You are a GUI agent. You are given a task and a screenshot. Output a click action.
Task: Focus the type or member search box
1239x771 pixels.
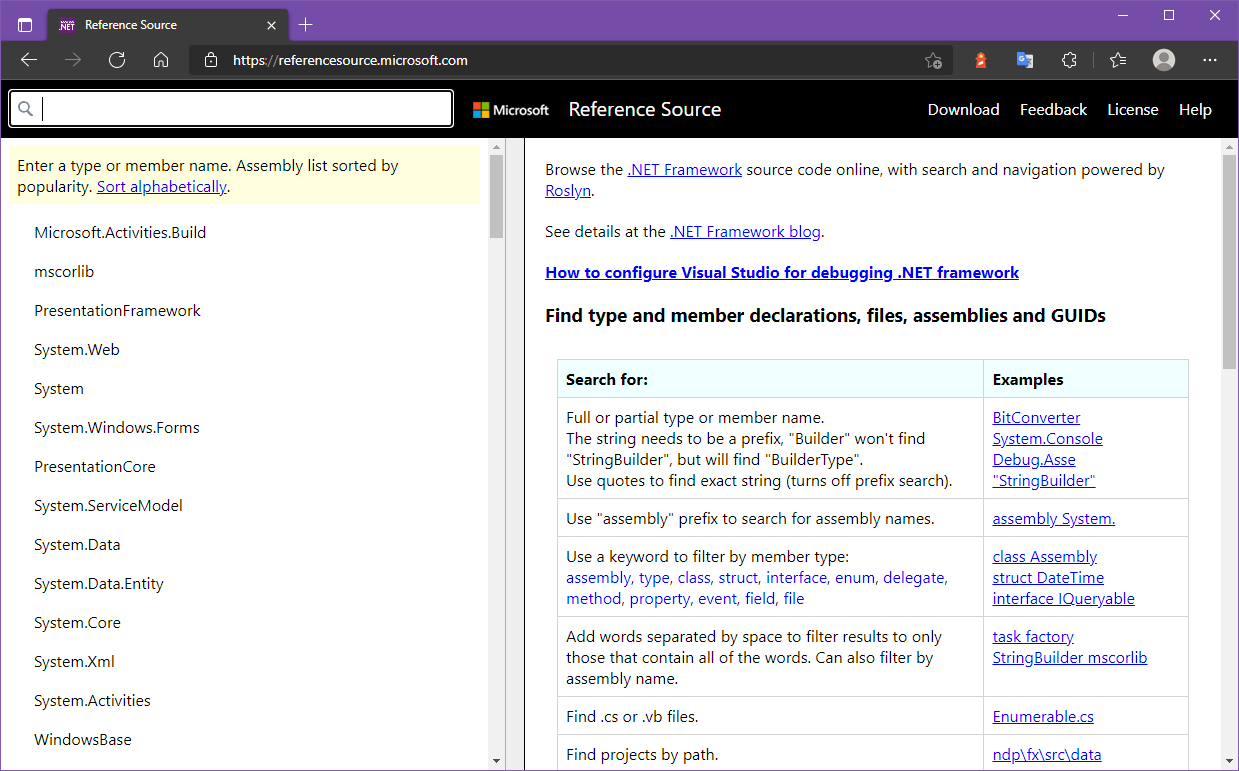pos(231,109)
